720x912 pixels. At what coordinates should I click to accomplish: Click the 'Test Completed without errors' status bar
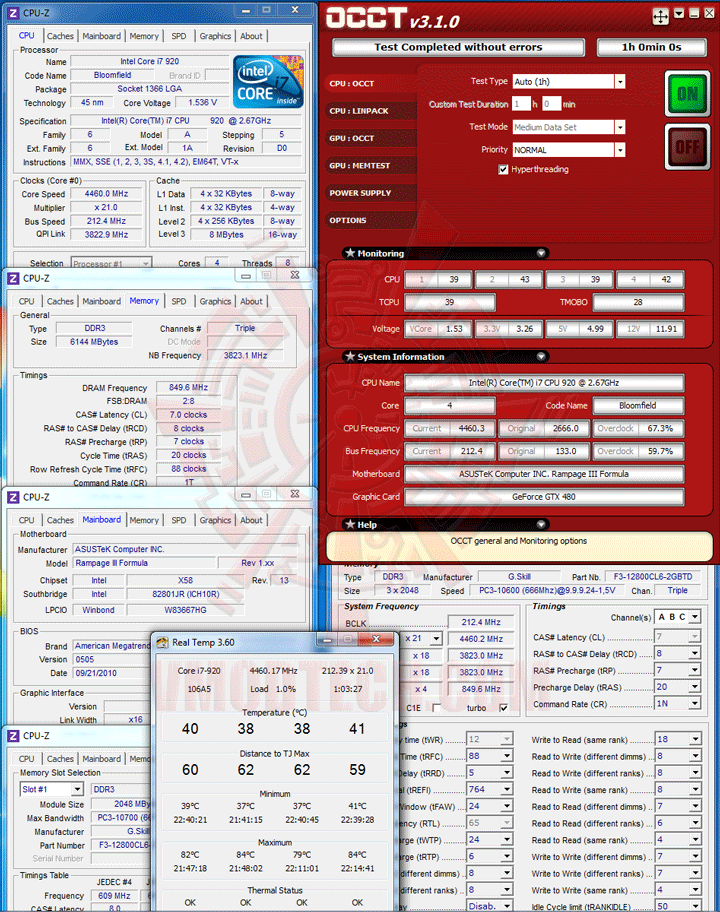click(458, 47)
